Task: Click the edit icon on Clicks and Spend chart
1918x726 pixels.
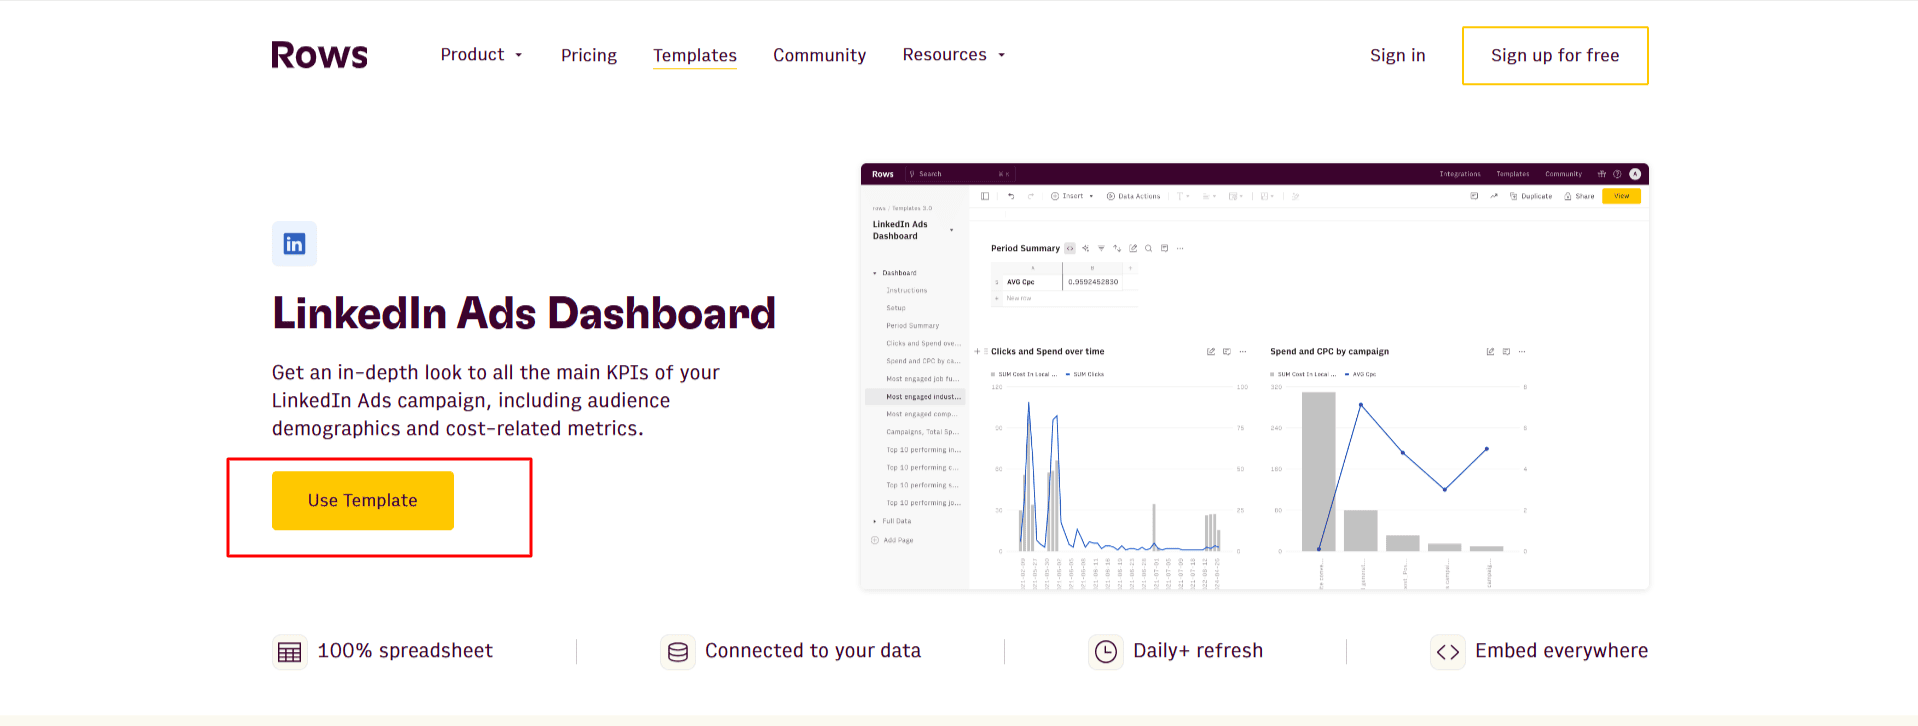Action: (x=1211, y=352)
